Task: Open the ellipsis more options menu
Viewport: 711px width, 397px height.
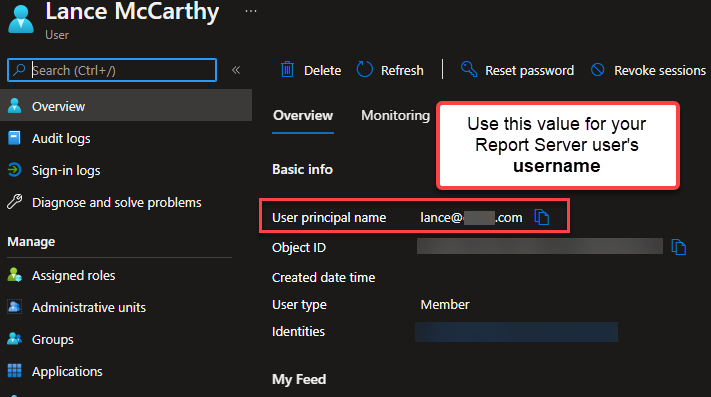Action: (251, 11)
